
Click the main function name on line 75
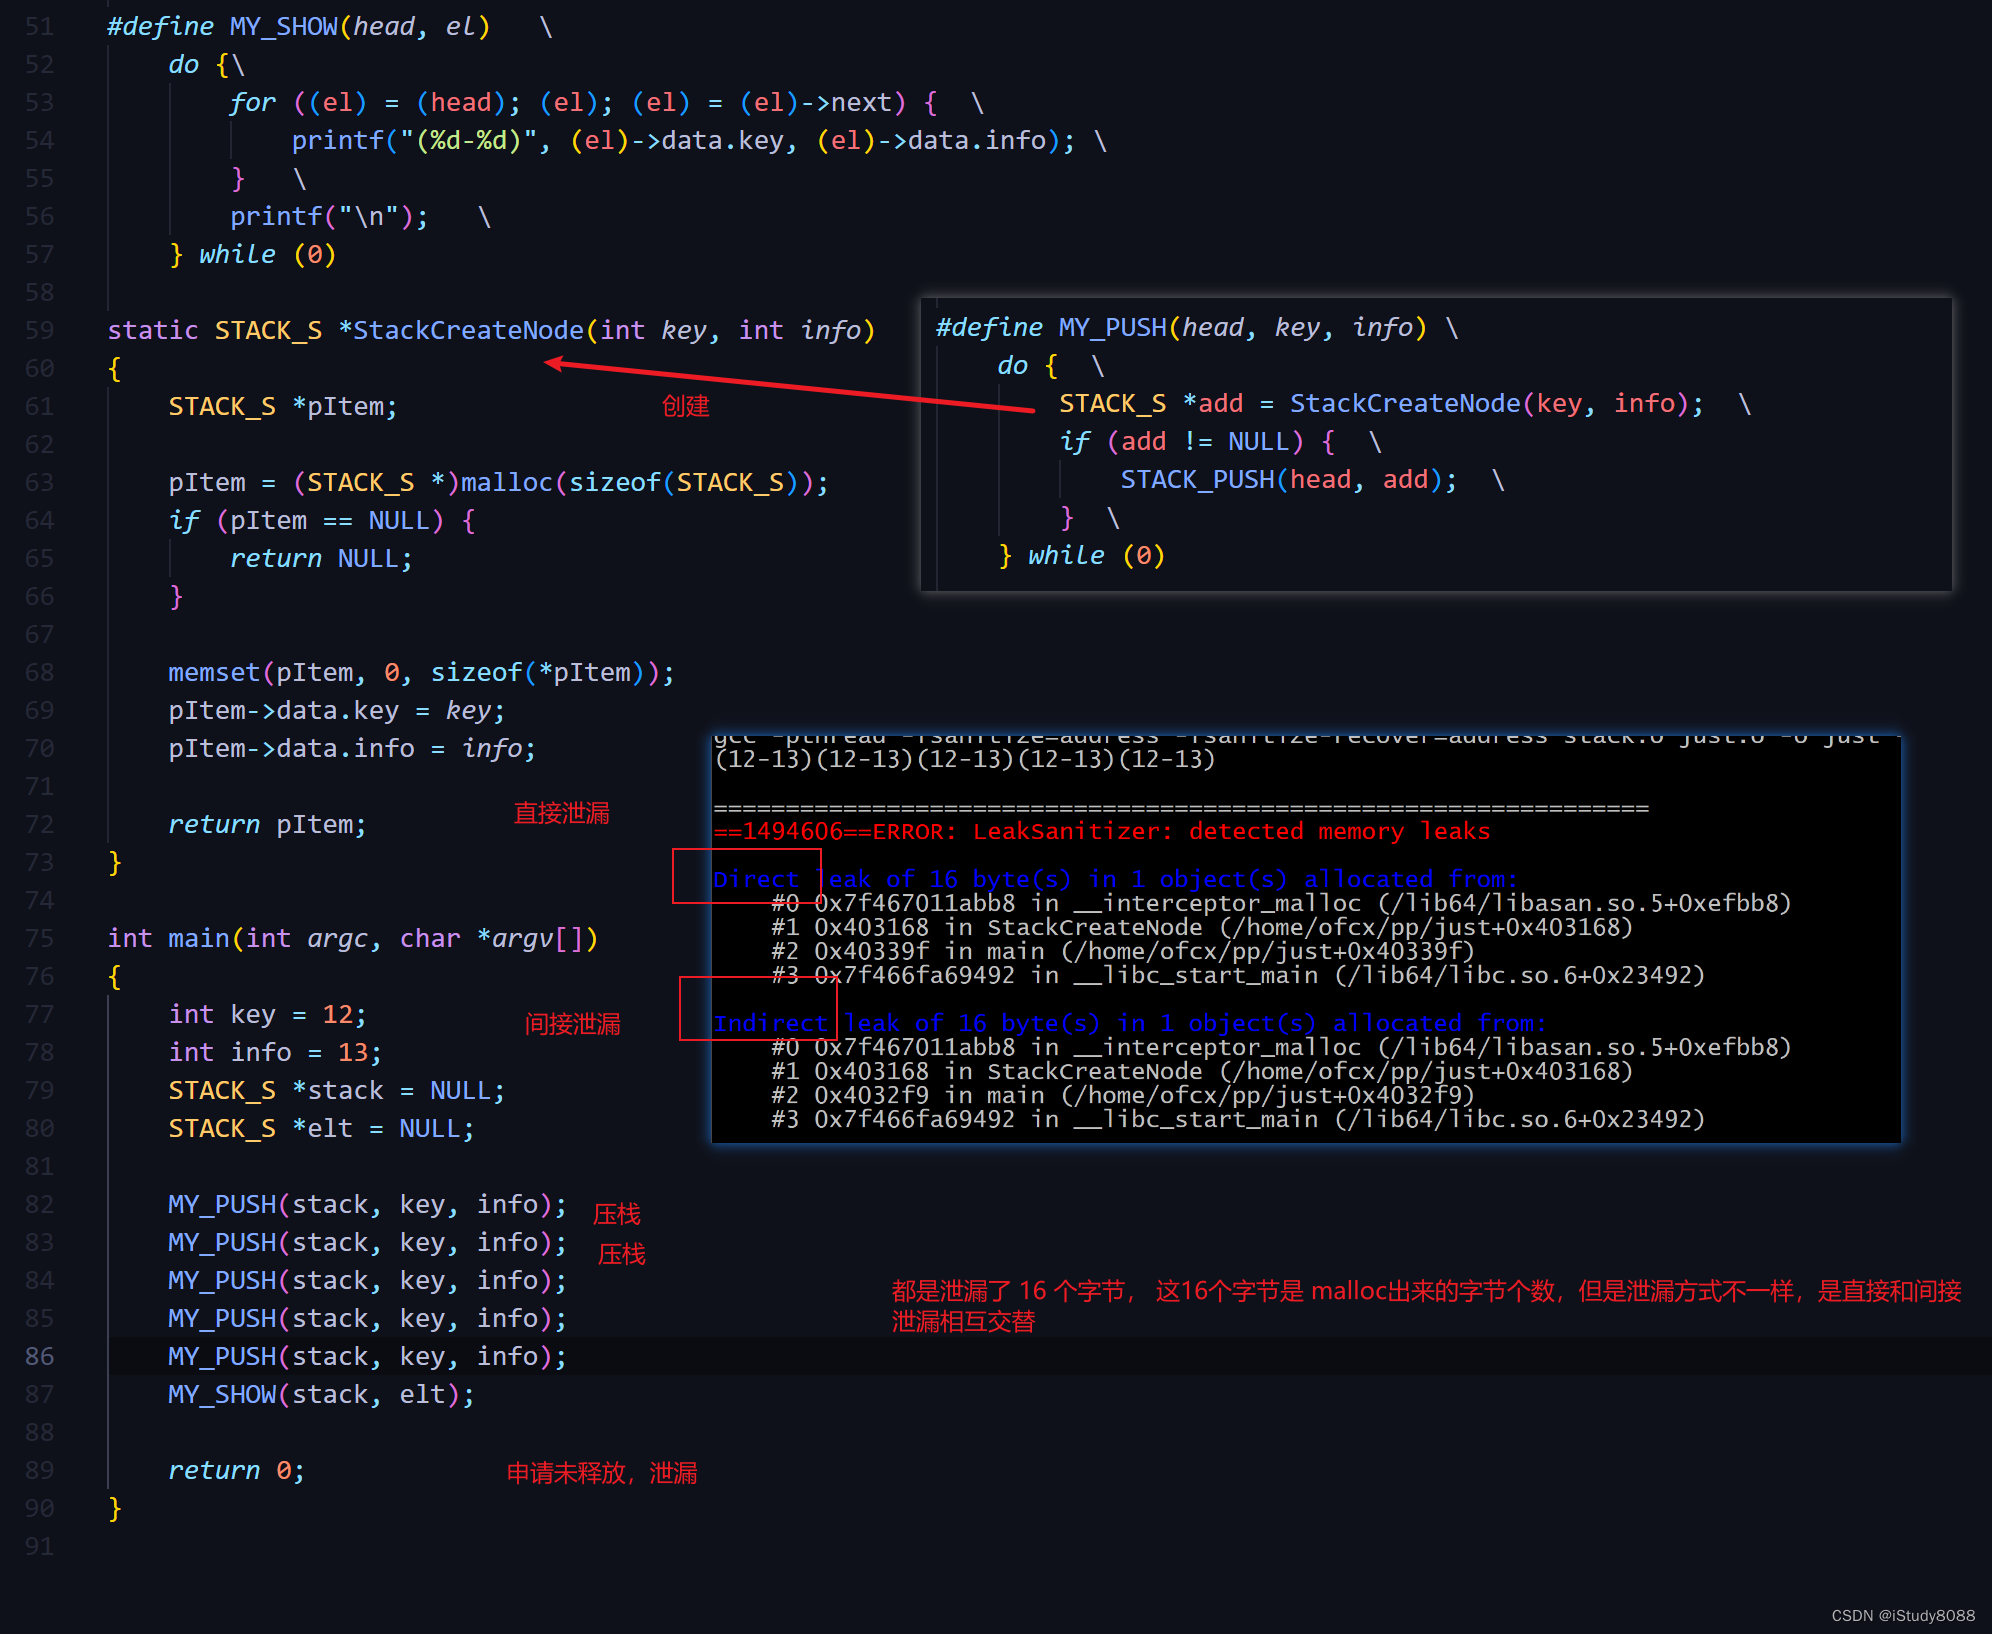point(198,938)
